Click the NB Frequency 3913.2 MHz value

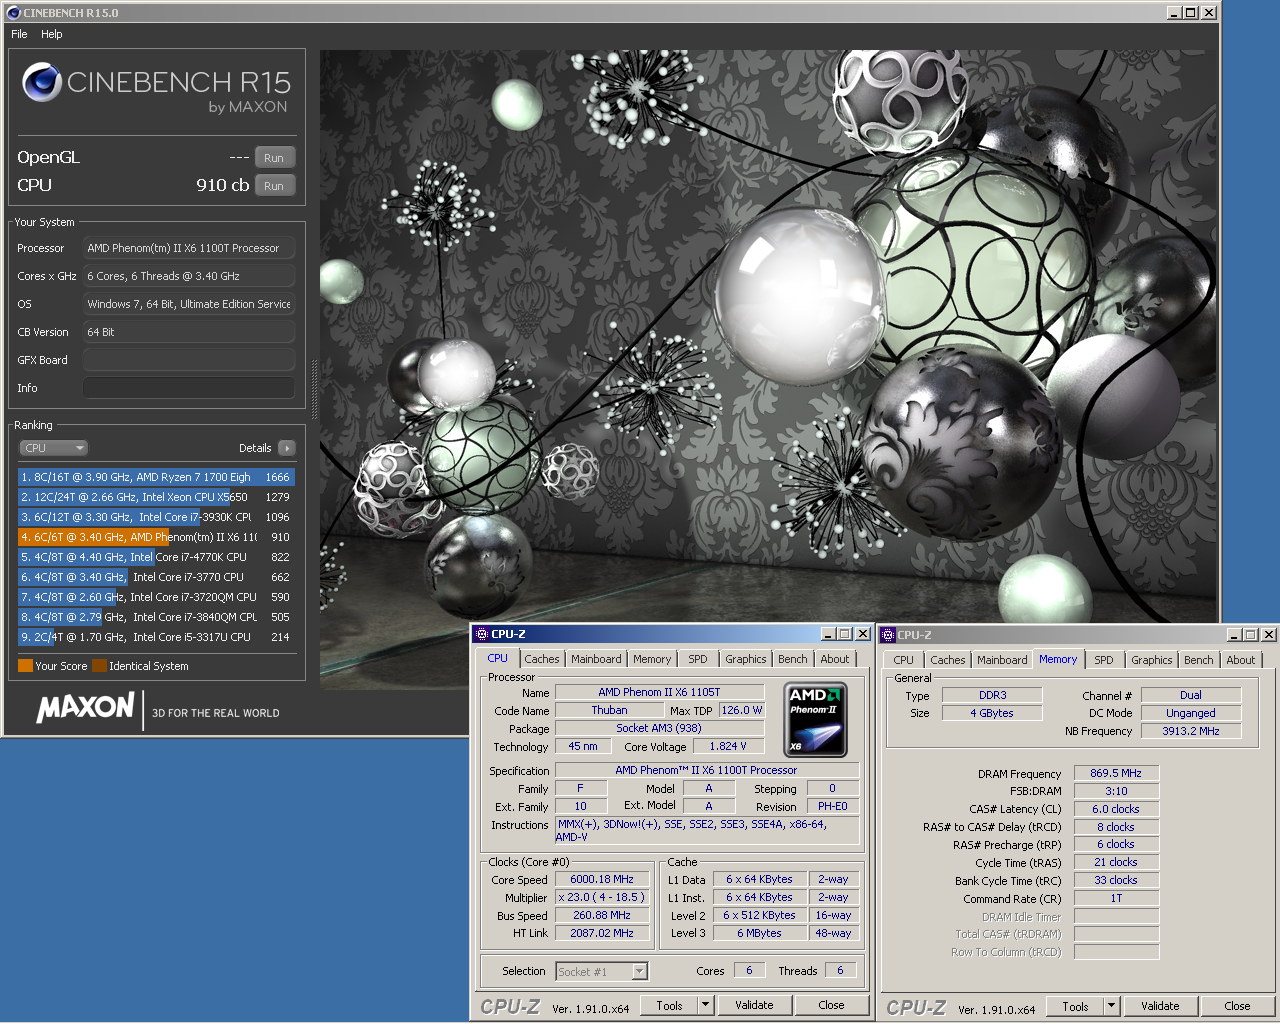1191,731
